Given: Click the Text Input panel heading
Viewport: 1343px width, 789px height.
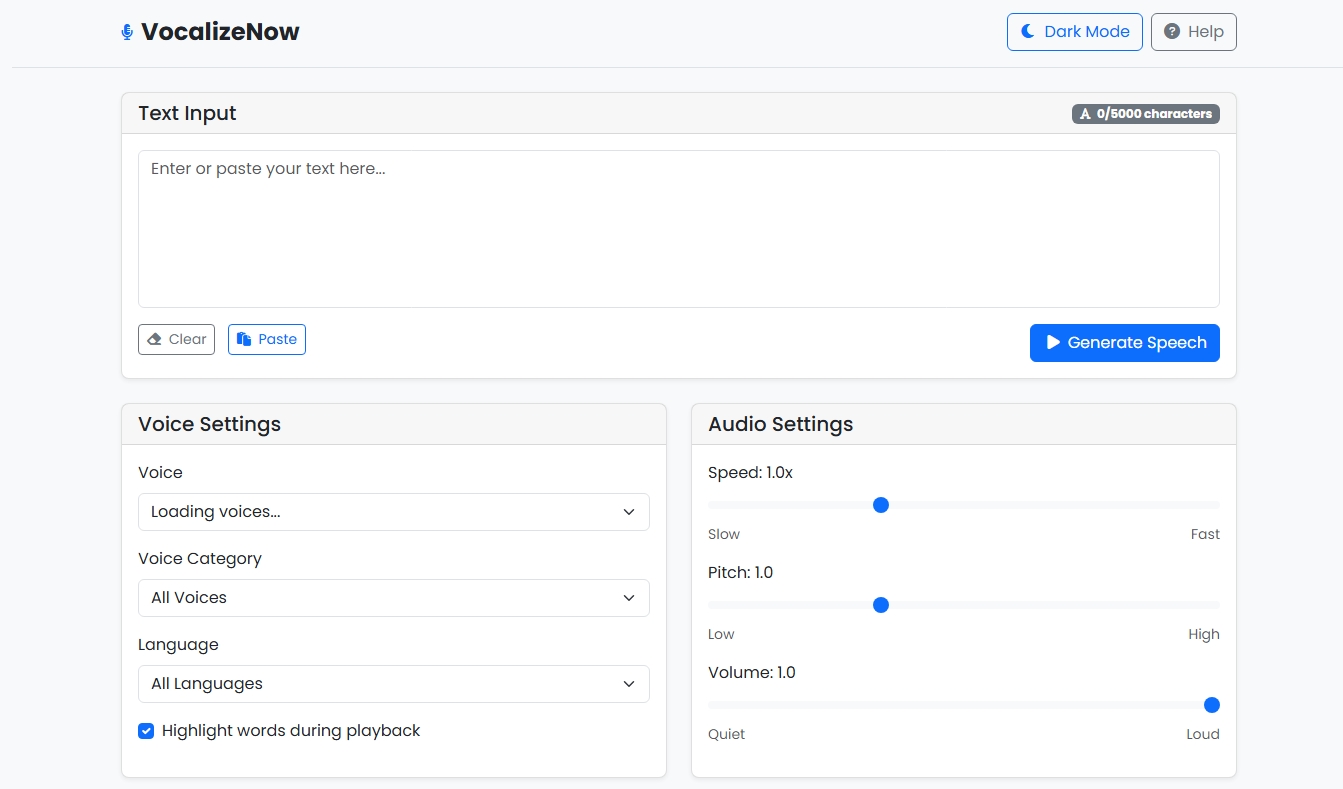Looking at the screenshot, I should pyautogui.click(x=187, y=113).
